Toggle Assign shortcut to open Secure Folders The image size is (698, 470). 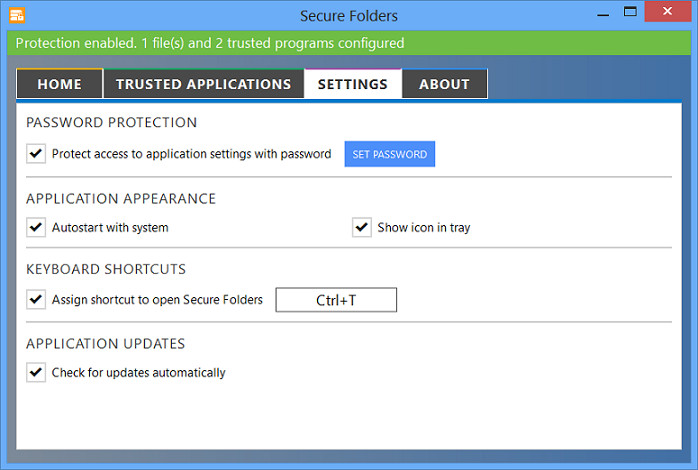[36, 299]
